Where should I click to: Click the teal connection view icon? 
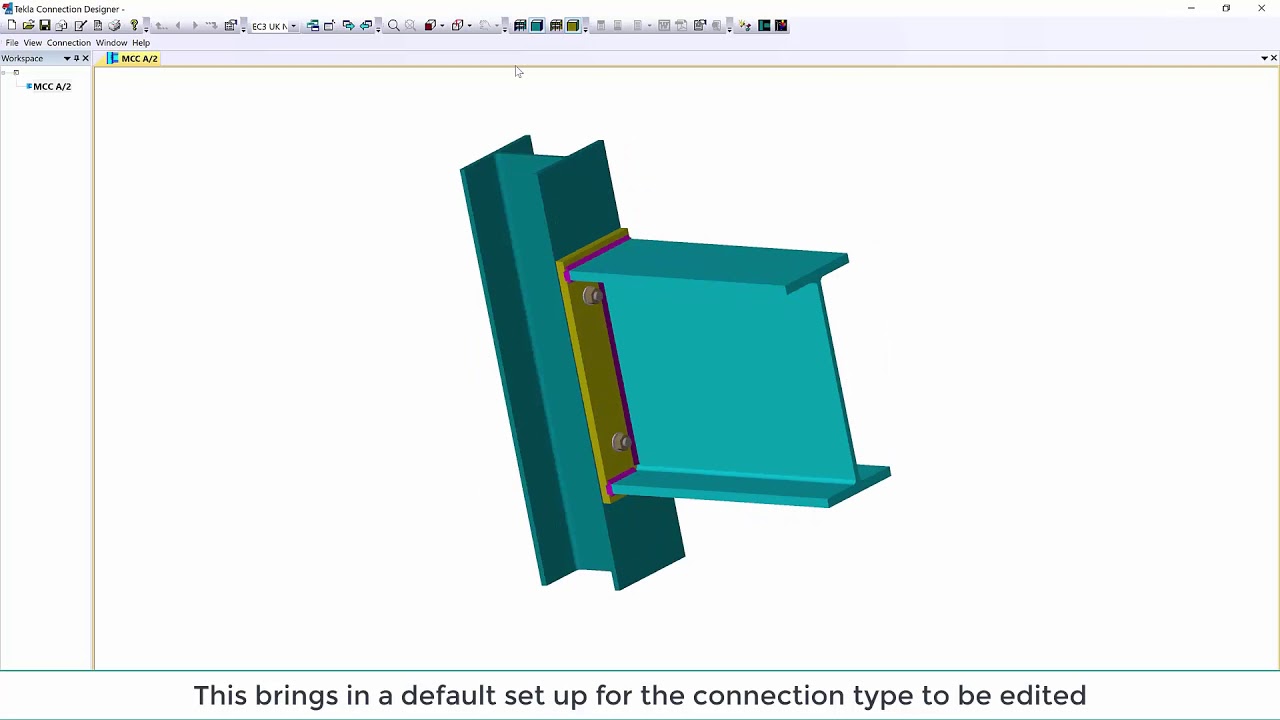coord(764,25)
